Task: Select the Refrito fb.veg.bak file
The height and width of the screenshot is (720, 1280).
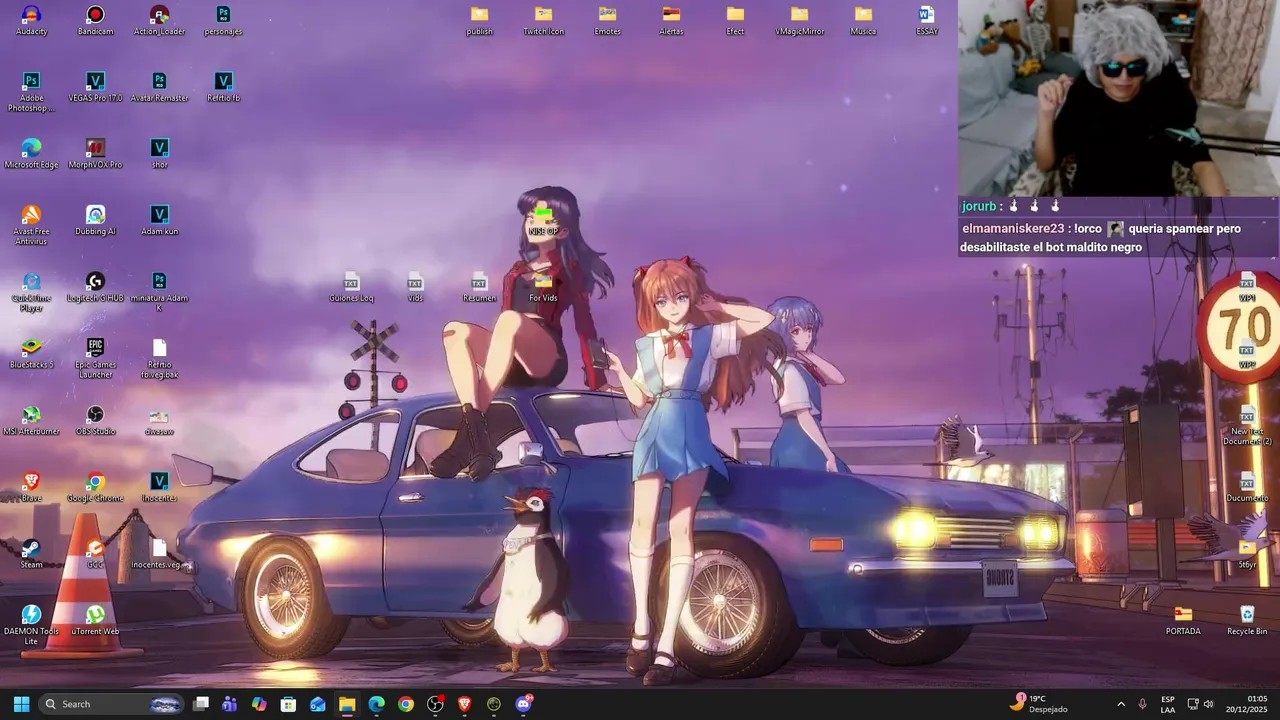Action: pyautogui.click(x=159, y=358)
